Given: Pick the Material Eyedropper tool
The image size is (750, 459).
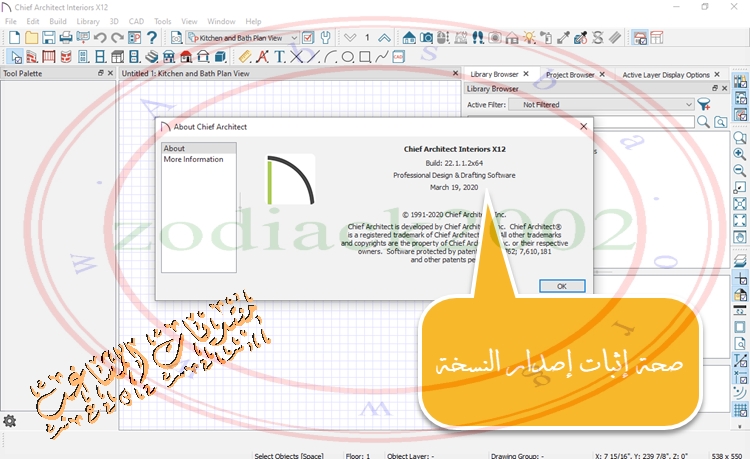Looking at the screenshot, I should [x=563, y=37].
